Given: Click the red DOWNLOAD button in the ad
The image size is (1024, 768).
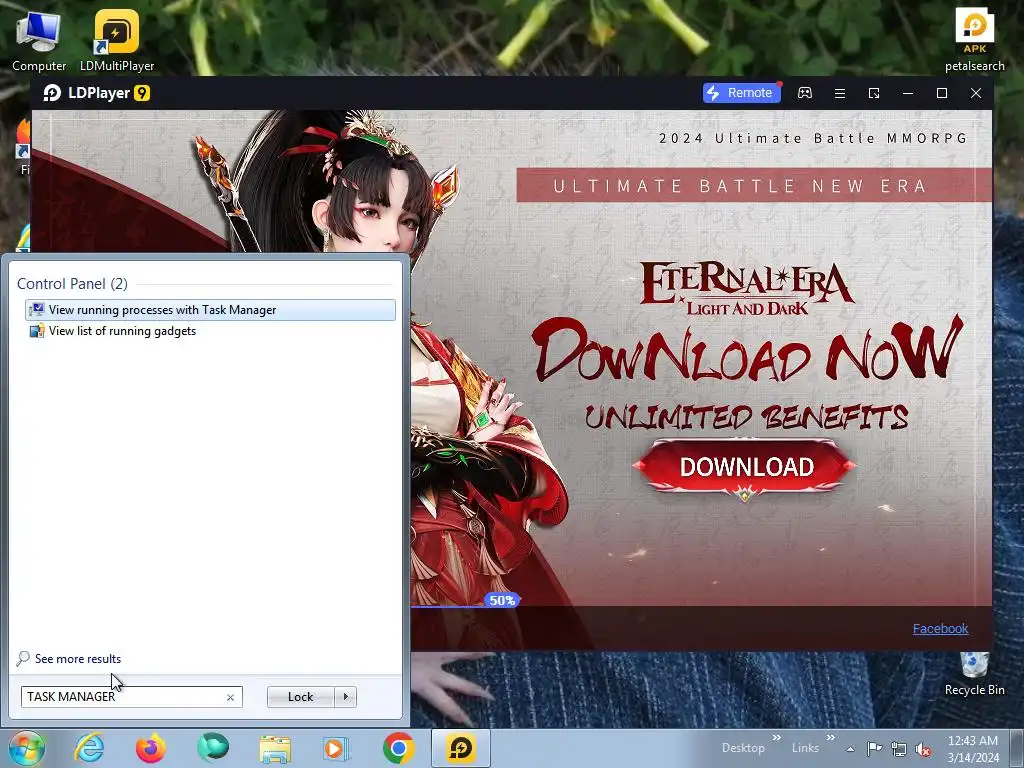Looking at the screenshot, I should pos(745,468).
